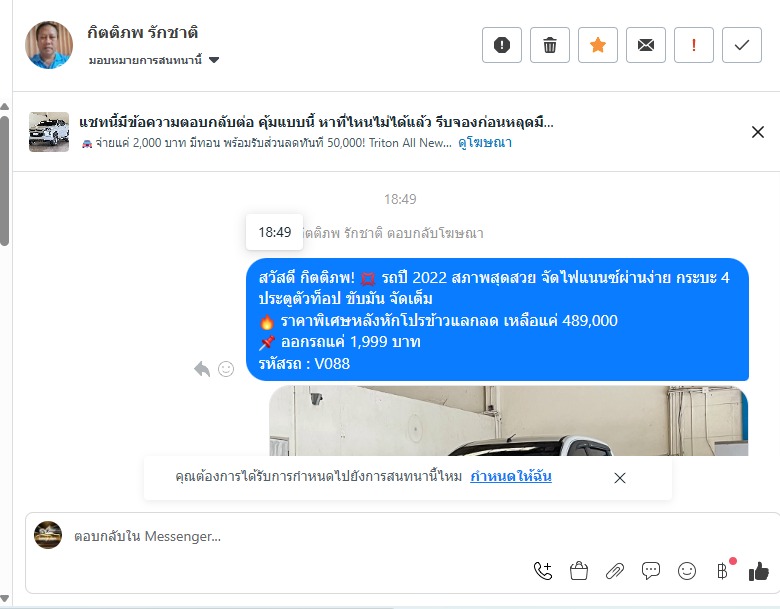Mark conversation done with checkmark button
This screenshot has width=780, height=609.
pyautogui.click(x=742, y=45)
